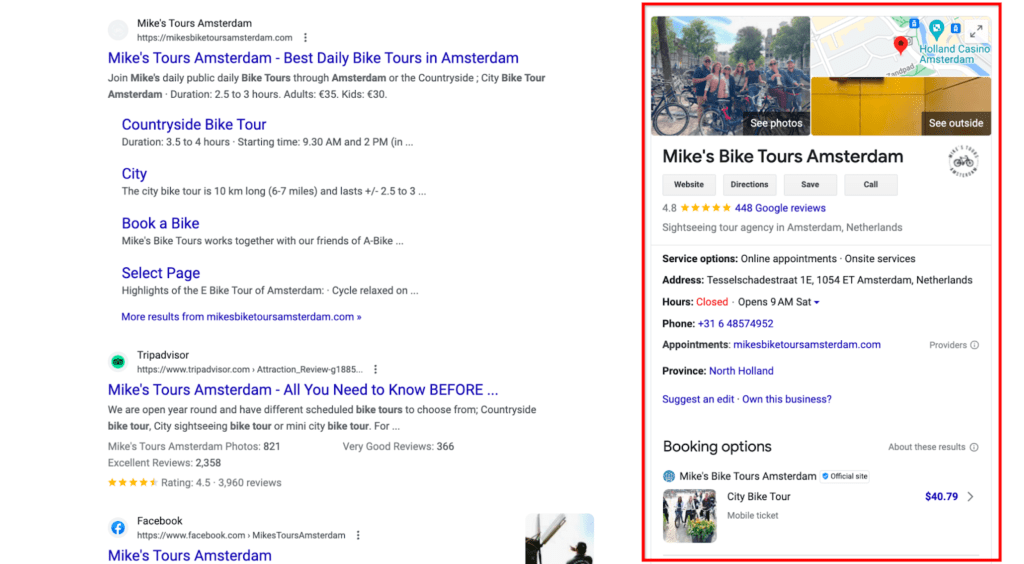Image resolution: width=1024 pixels, height=564 pixels.
Task: Click the Providers label
Action: [x=948, y=345]
